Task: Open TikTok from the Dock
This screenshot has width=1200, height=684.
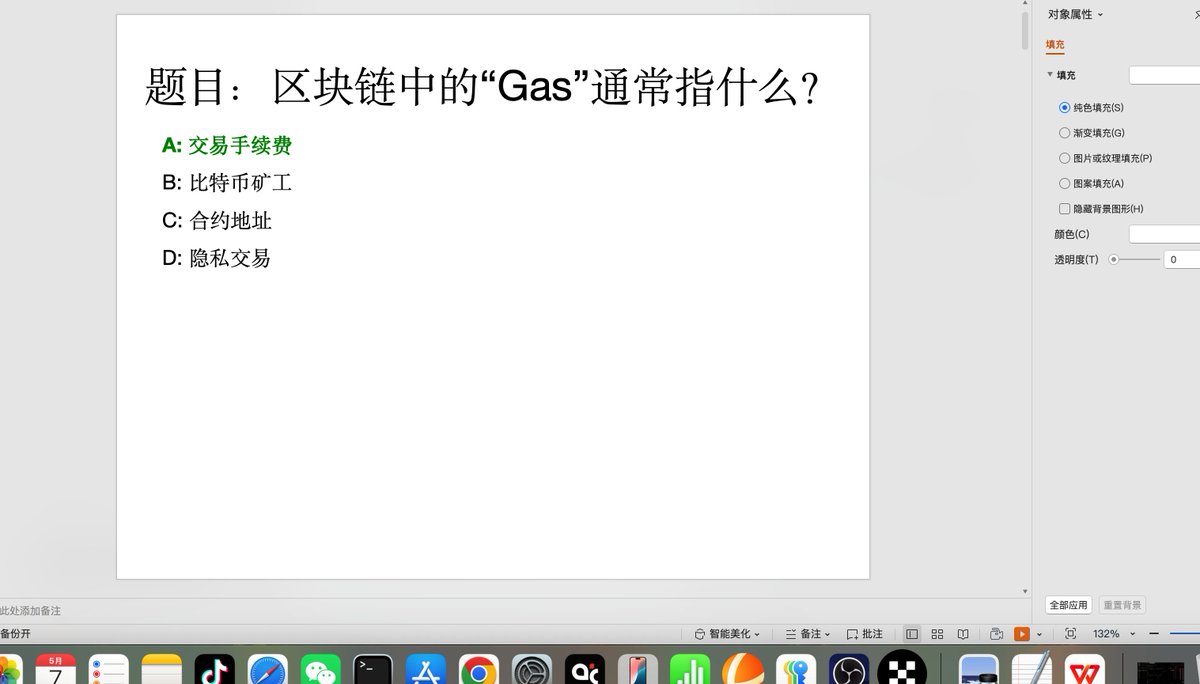Action: coord(215,670)
